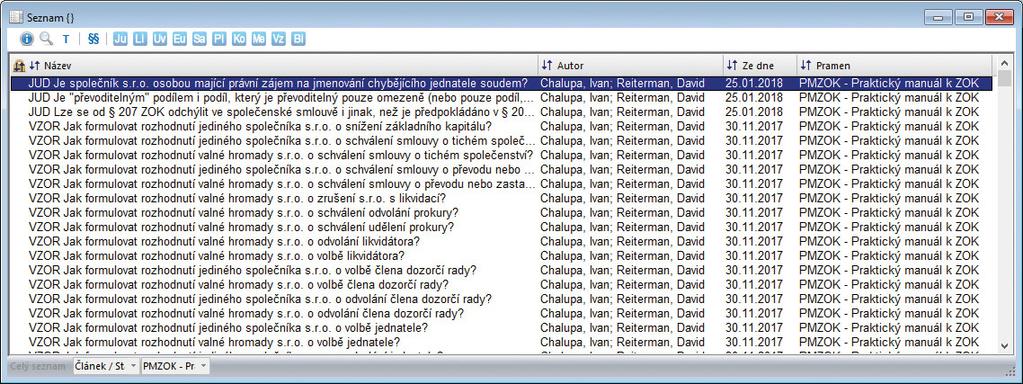Select row about snížení základního kapitálu
The height and width of the screenshot is (384, 1023).
click(x=502, y=126)
